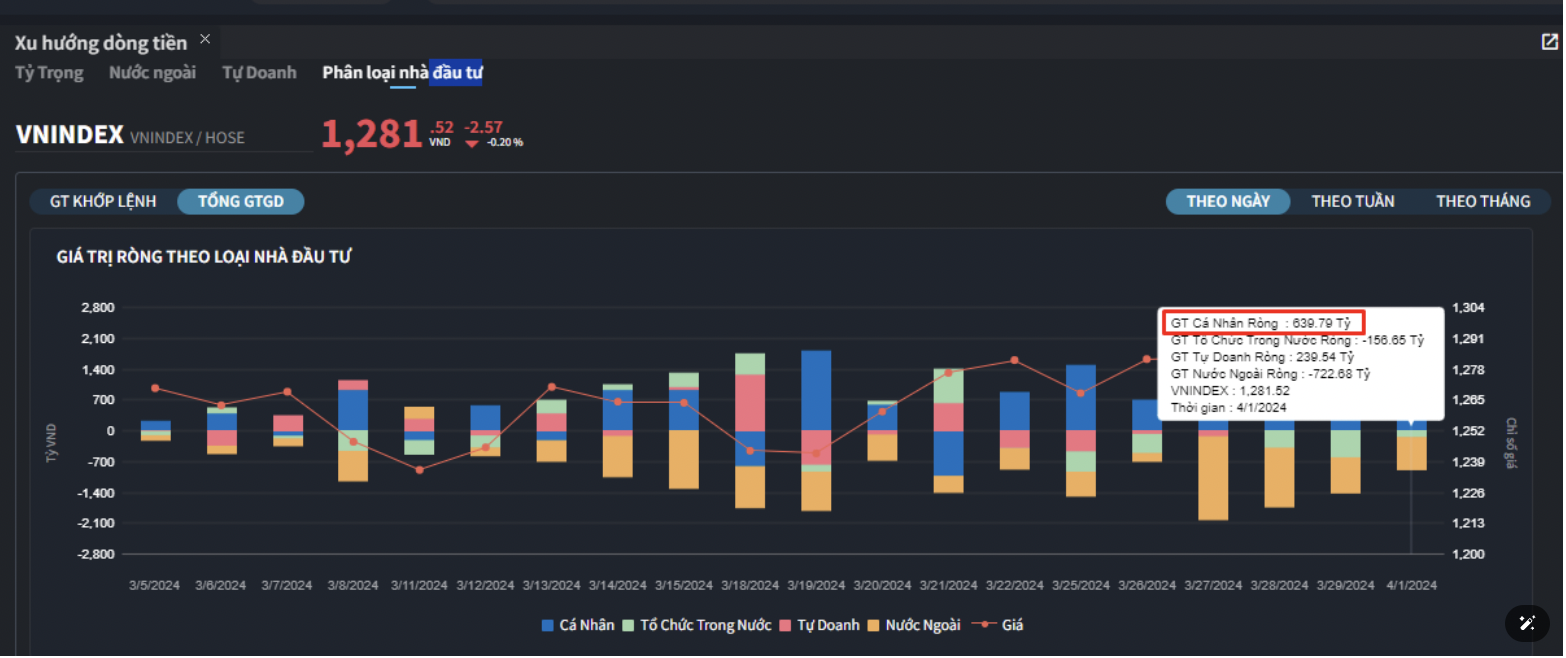Open panel in external pop-out window
Image resolution: width=1566 pixels, height=658 pixels.
(1549, 41)
